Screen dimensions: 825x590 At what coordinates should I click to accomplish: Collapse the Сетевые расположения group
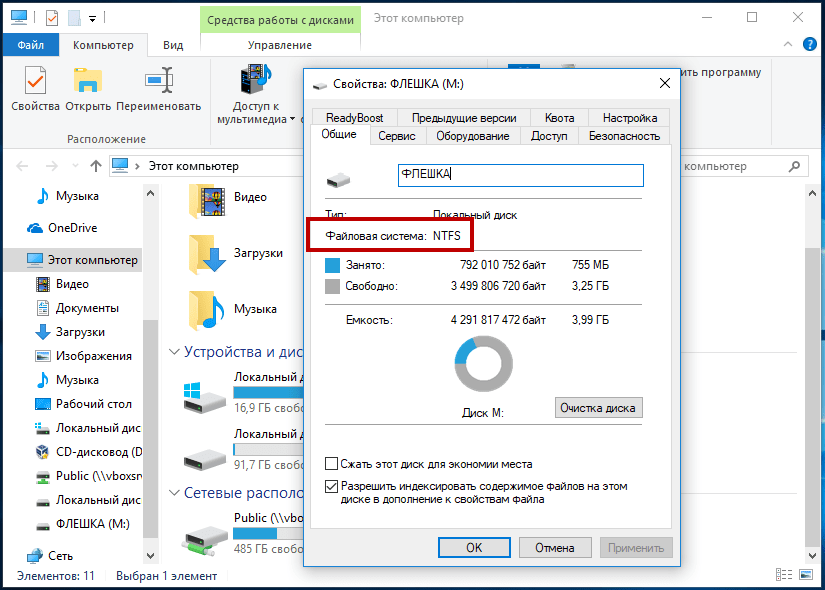(174, 493)
